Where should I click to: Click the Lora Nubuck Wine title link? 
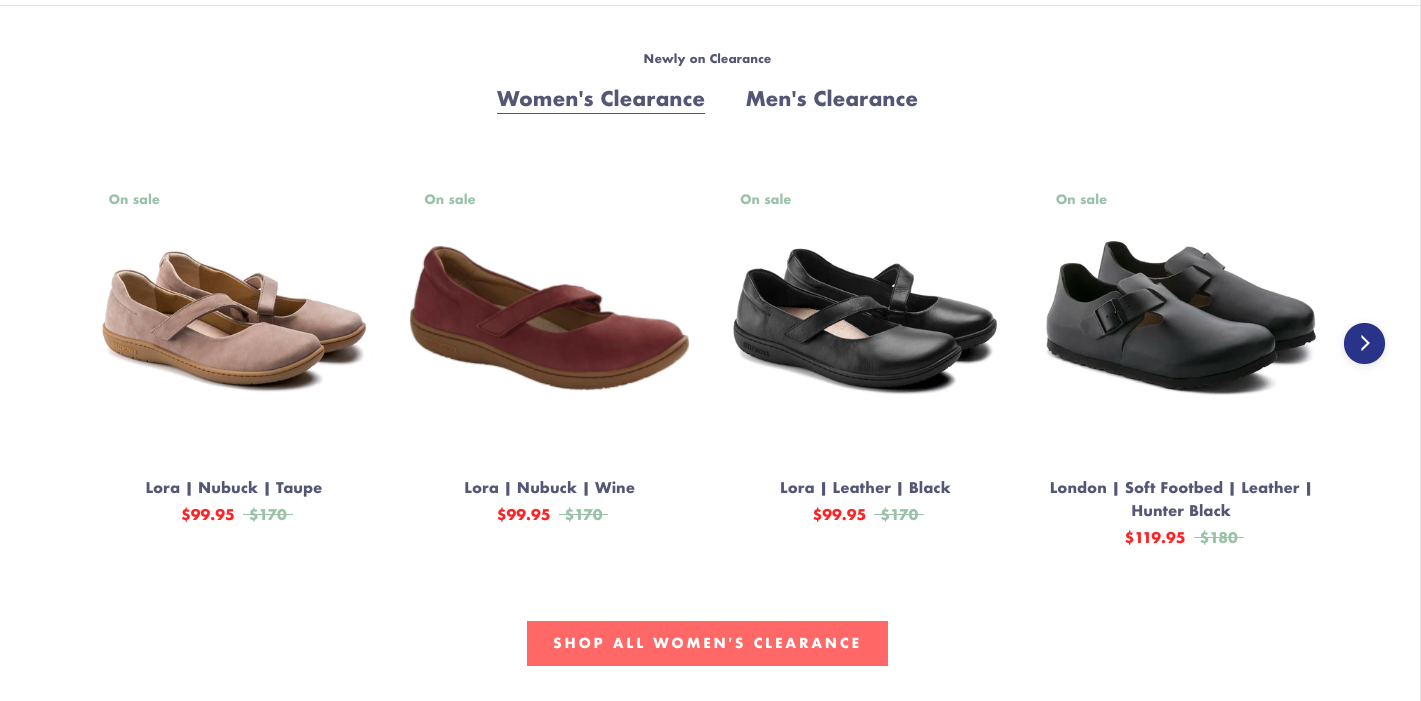pyautogui.click(x=549, y=488)
